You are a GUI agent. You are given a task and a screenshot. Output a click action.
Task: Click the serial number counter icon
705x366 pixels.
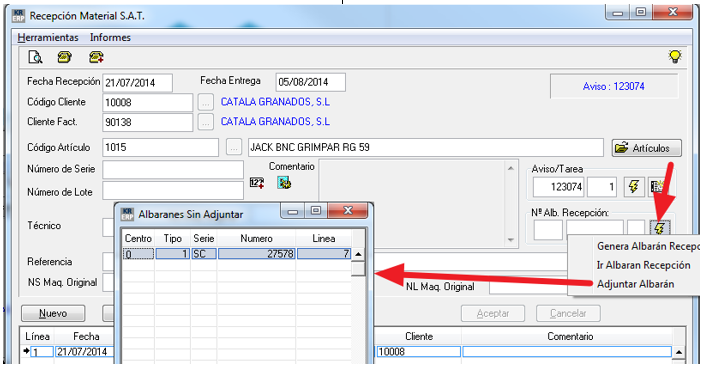(257, 183)
